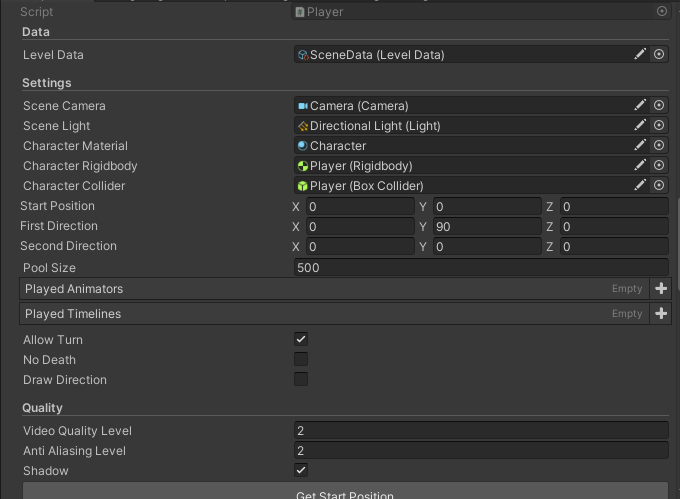Click Start Position Z field
This screenshot has width=680, height=499.
point(614,207)
